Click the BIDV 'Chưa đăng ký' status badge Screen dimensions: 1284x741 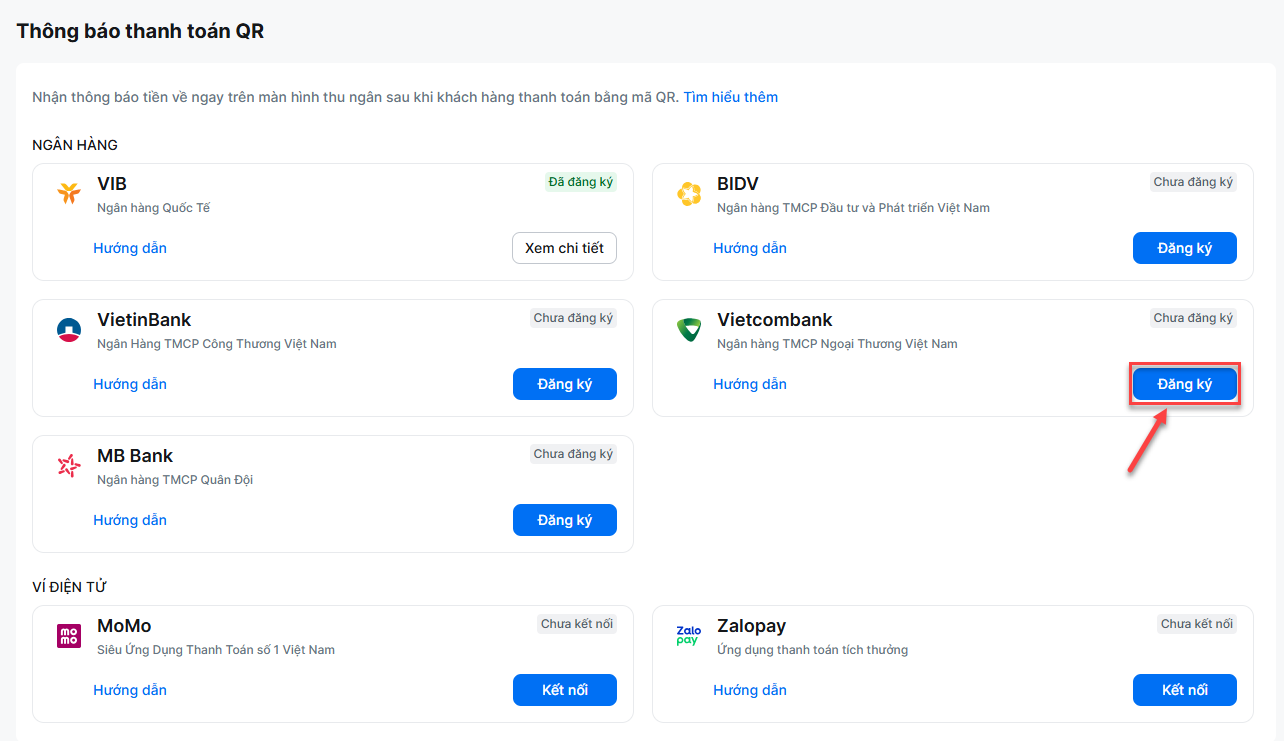point(1194,182)
